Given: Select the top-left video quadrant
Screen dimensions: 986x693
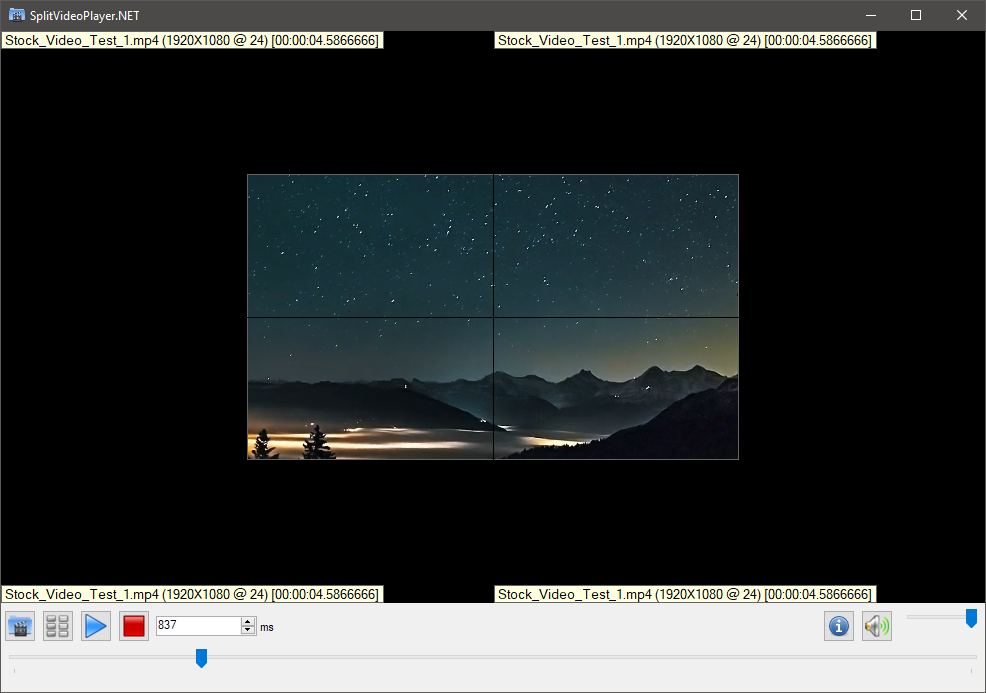Looking at the screenshot, I should pos(370,246).
